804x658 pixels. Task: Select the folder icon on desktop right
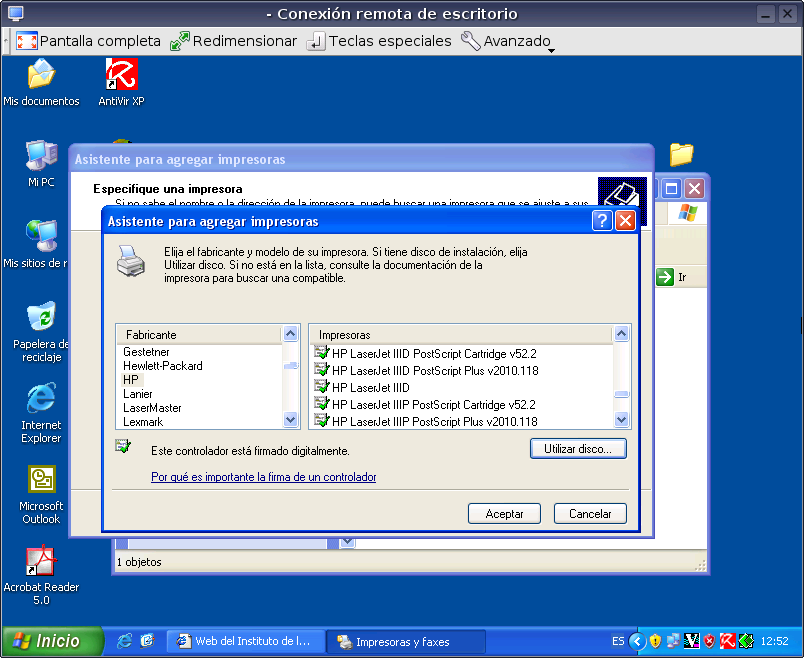click(681, 154)
